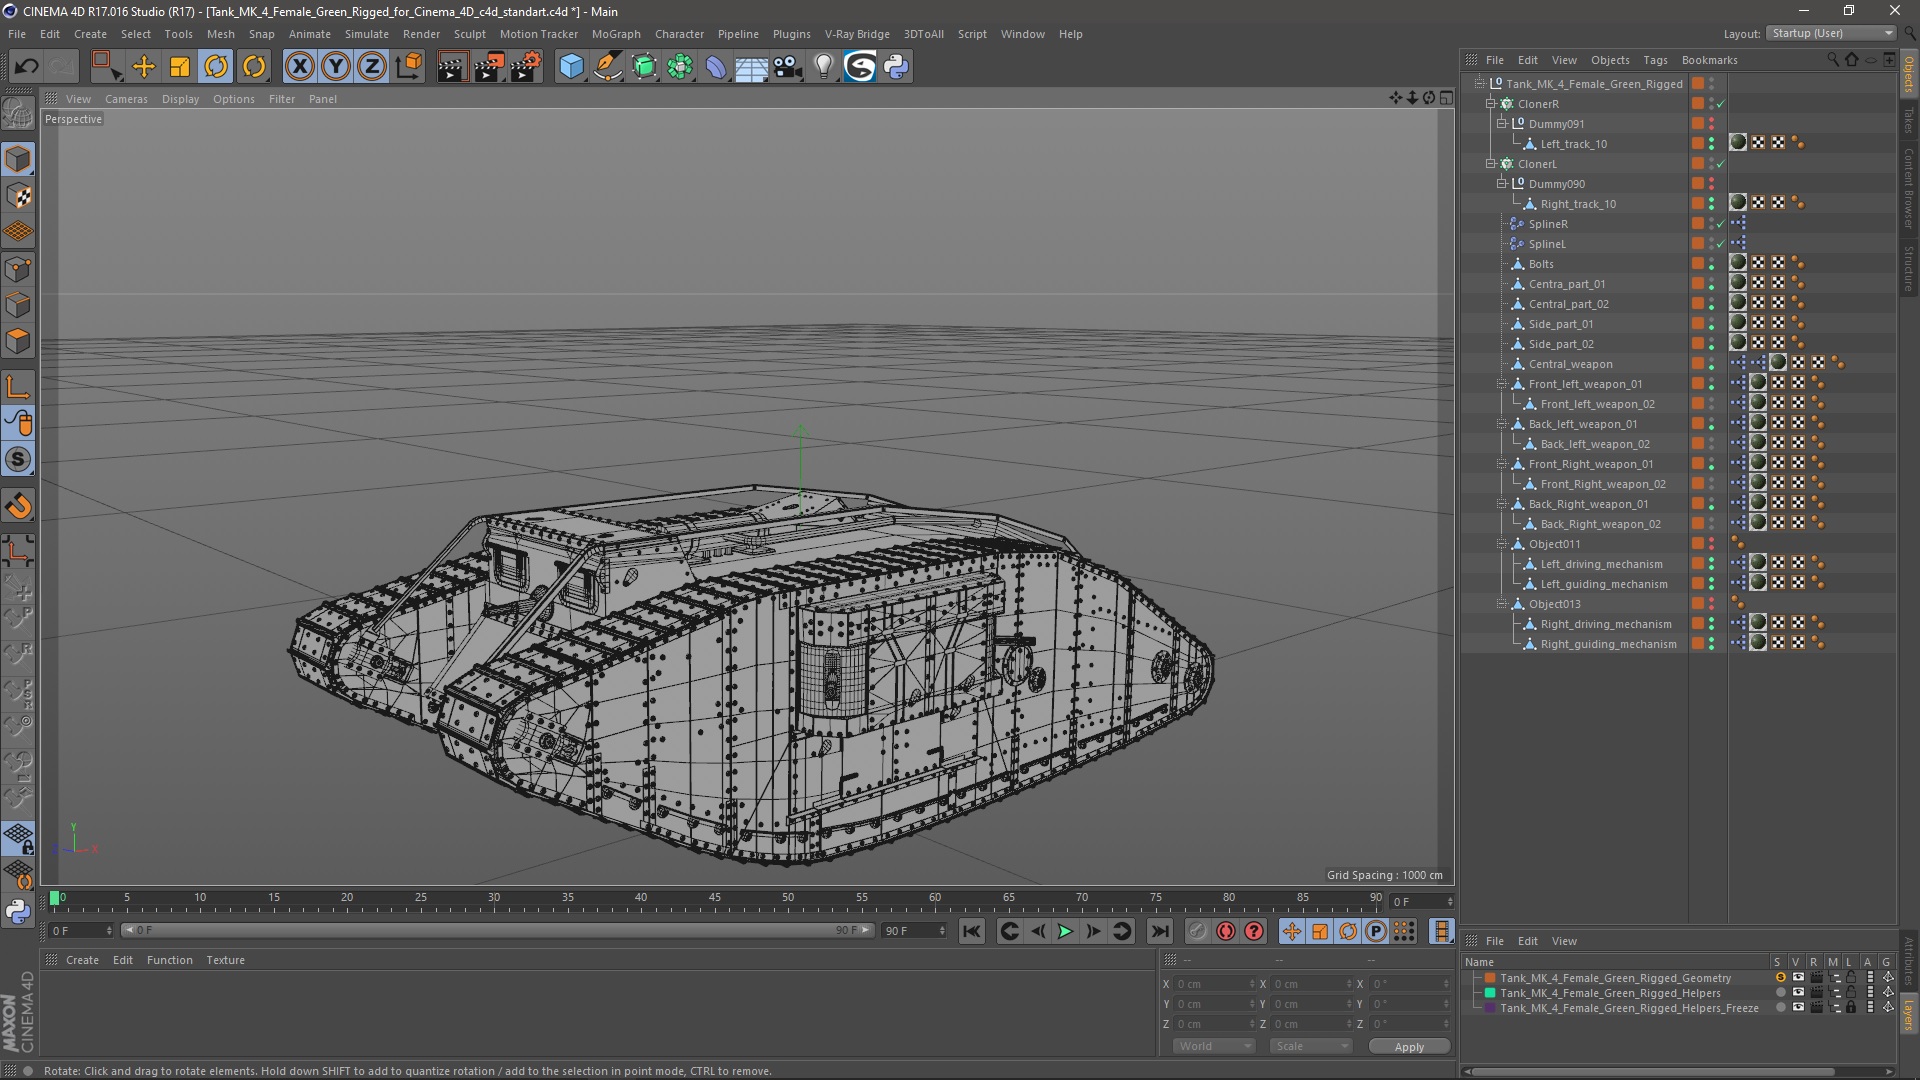Viewport: 1920px width, 1080px height.
Task: Expand the ClonerR hierarchy
Action: point(1489,103)
